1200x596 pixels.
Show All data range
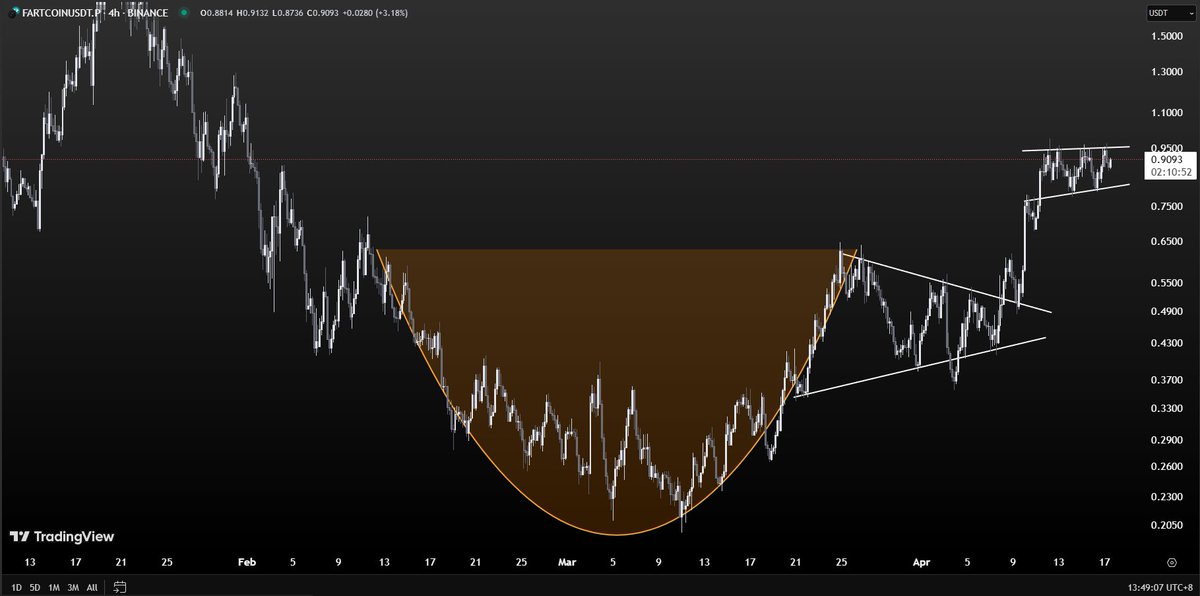tap(92, 587)
